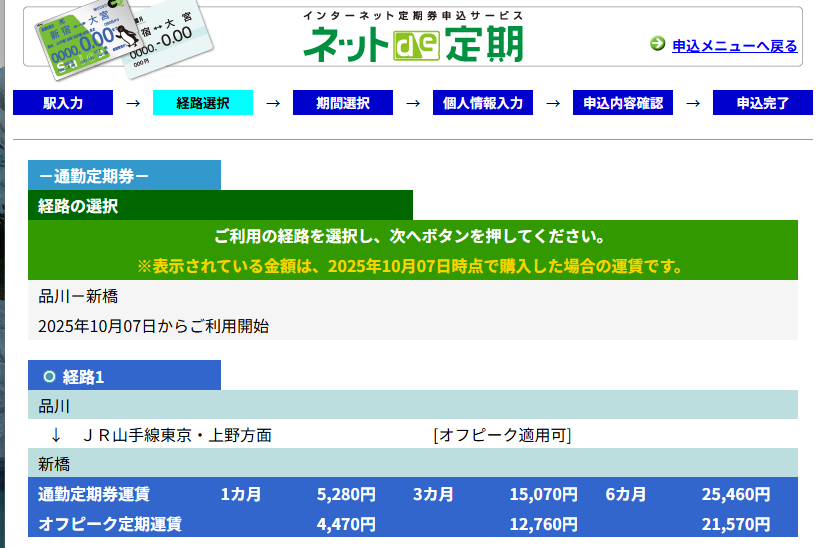Select the 1カ月 fare 5,280円
Screen dimensions: 819x548
tap(345, 494)
